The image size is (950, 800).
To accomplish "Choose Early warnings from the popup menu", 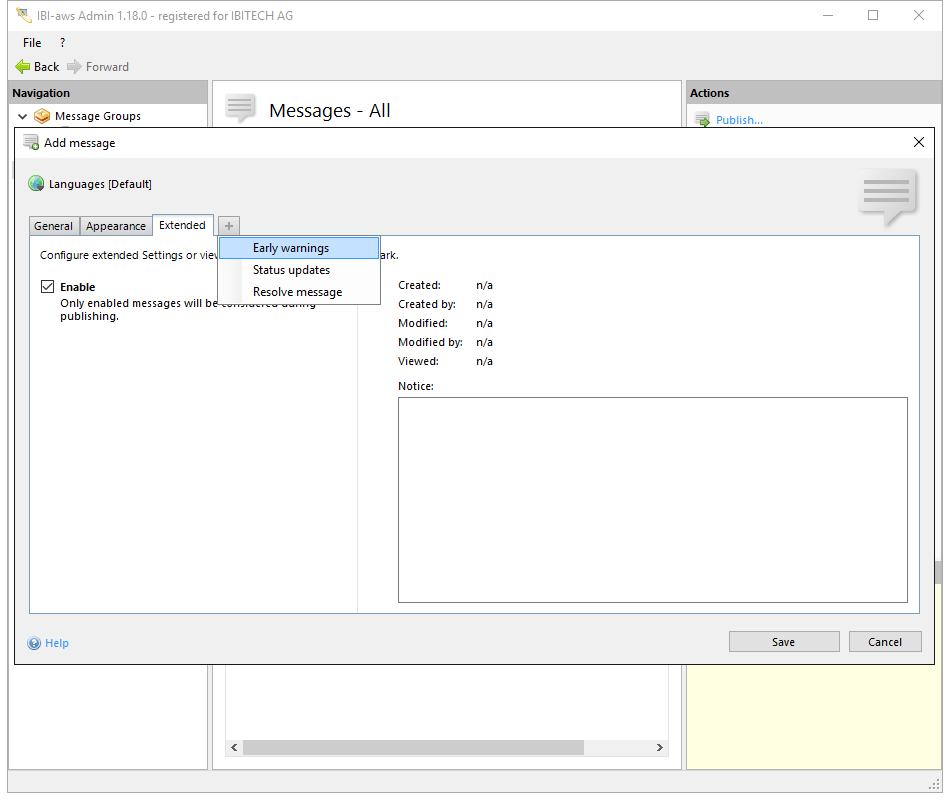I will [x=291, y=248].
